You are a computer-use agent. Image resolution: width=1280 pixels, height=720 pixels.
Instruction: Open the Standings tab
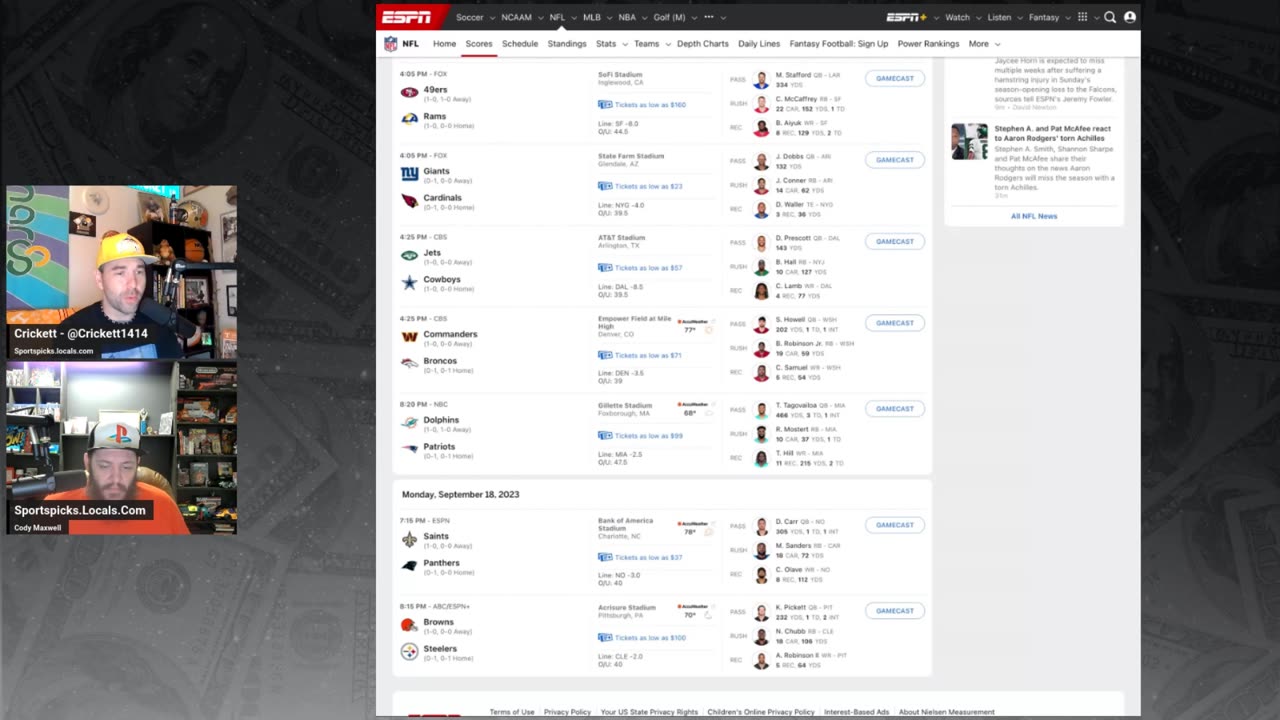tap(567, 44)
